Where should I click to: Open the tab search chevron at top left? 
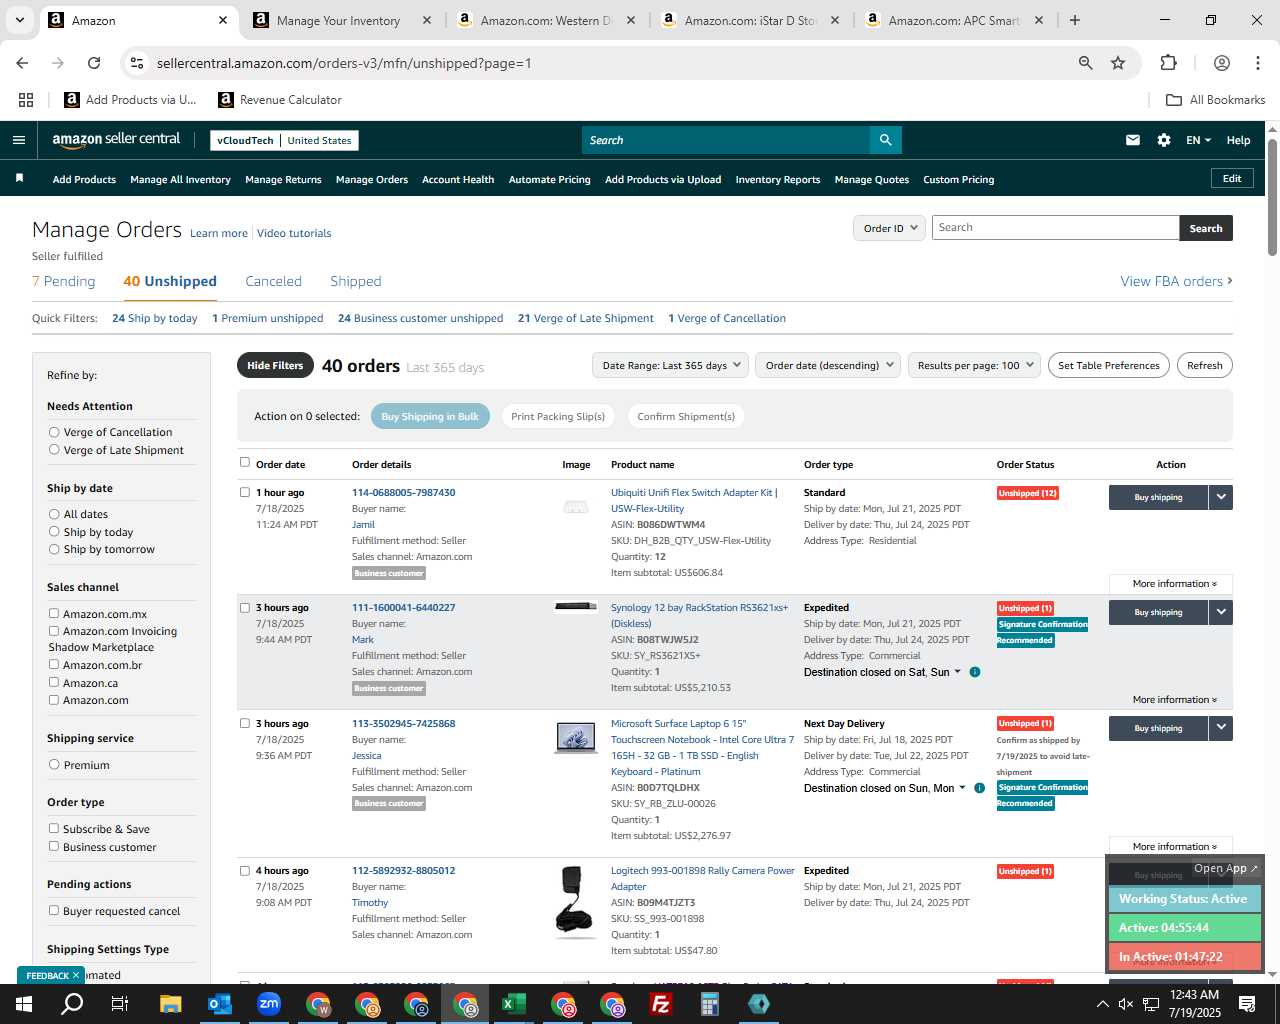coord(19,20)
